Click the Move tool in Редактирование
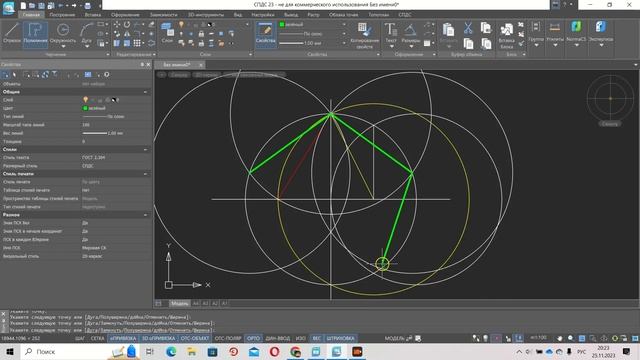 tap(117, 24)
